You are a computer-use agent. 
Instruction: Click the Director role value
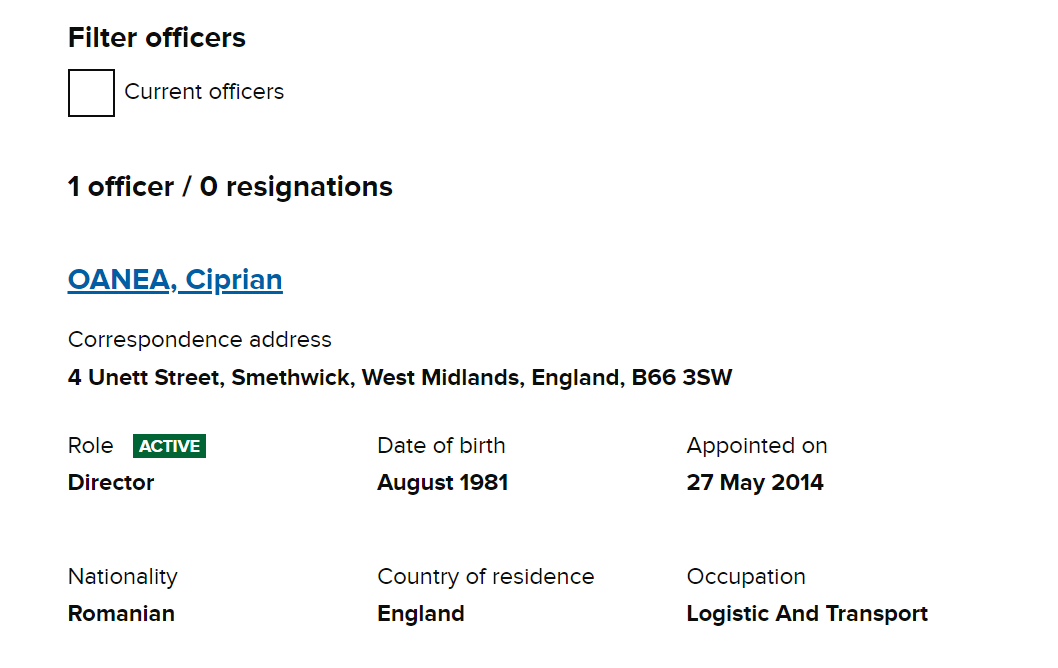pyautogui.click(x=111, y=483)
